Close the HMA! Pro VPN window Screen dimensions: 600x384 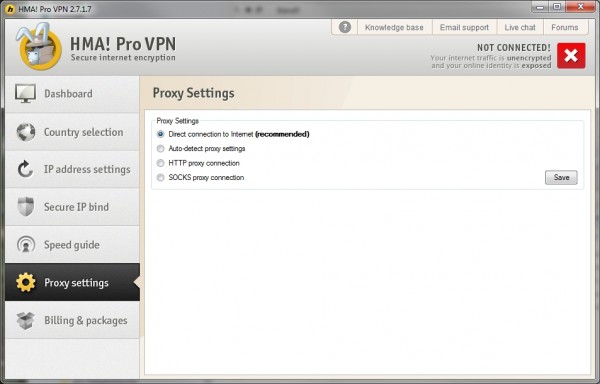tap(580, 7)
